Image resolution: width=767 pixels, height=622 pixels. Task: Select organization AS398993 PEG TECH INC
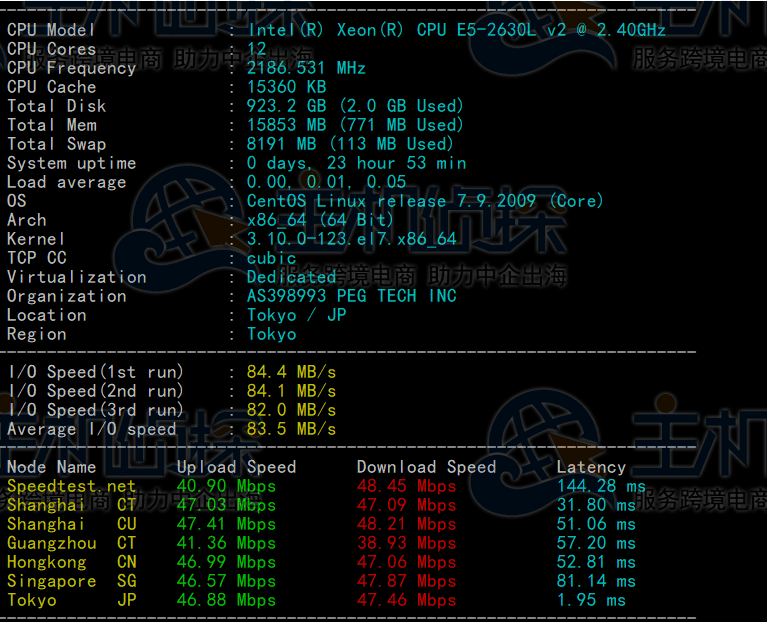pyautogui.click(x=352, y=296)
